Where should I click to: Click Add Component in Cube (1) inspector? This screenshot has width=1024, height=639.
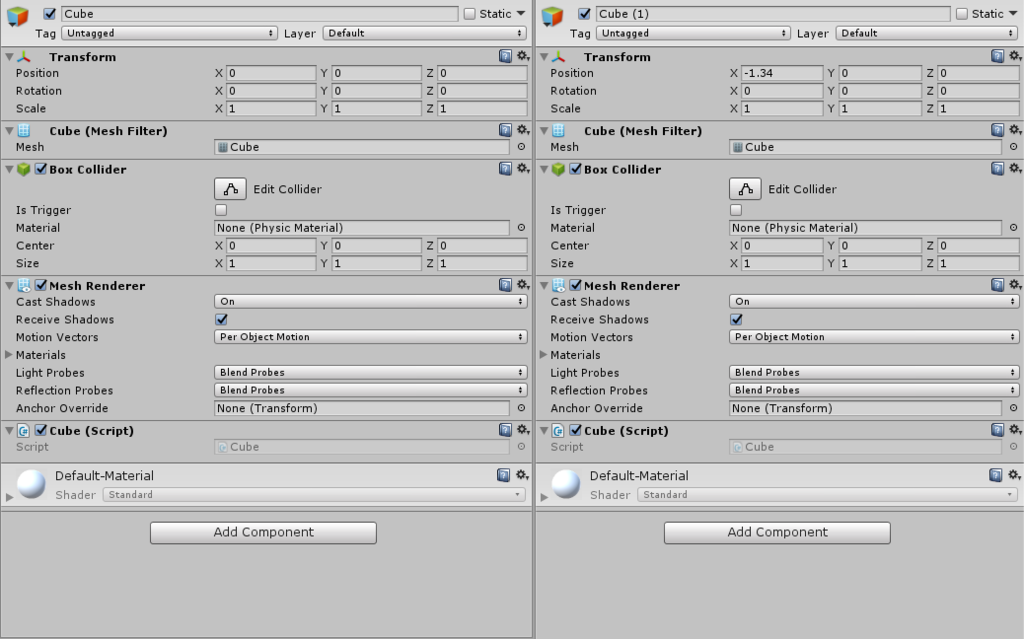777,532
